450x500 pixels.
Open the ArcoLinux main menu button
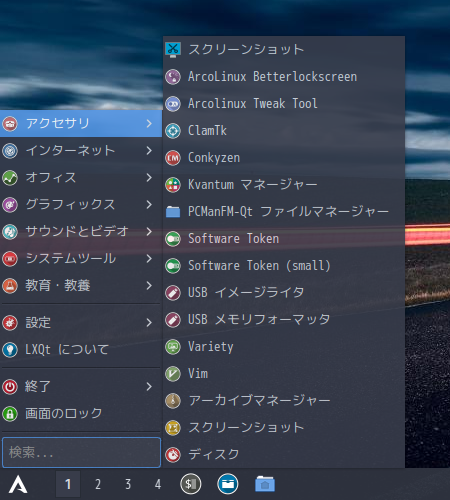18,484
